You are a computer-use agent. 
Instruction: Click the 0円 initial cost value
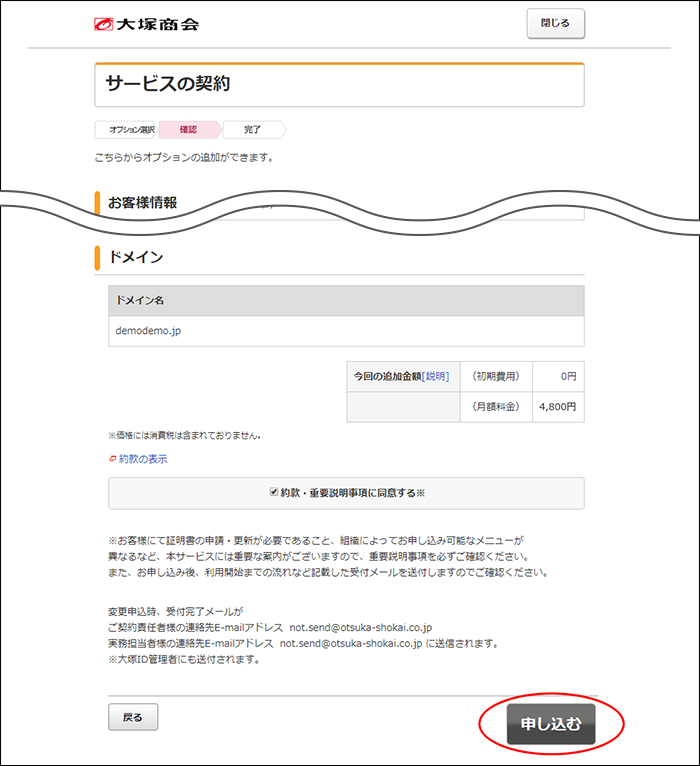click(569, 376)
